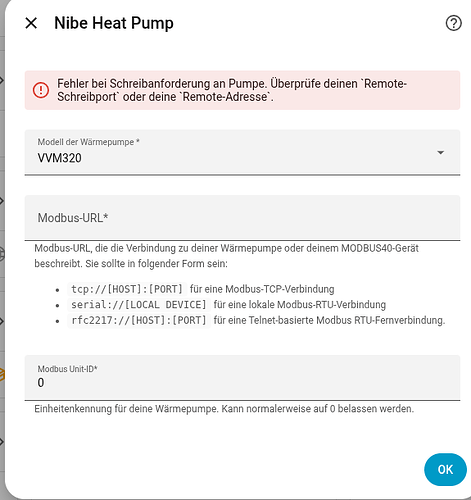
Task: Click the red exclamation error icon
Action: point(41,90)
